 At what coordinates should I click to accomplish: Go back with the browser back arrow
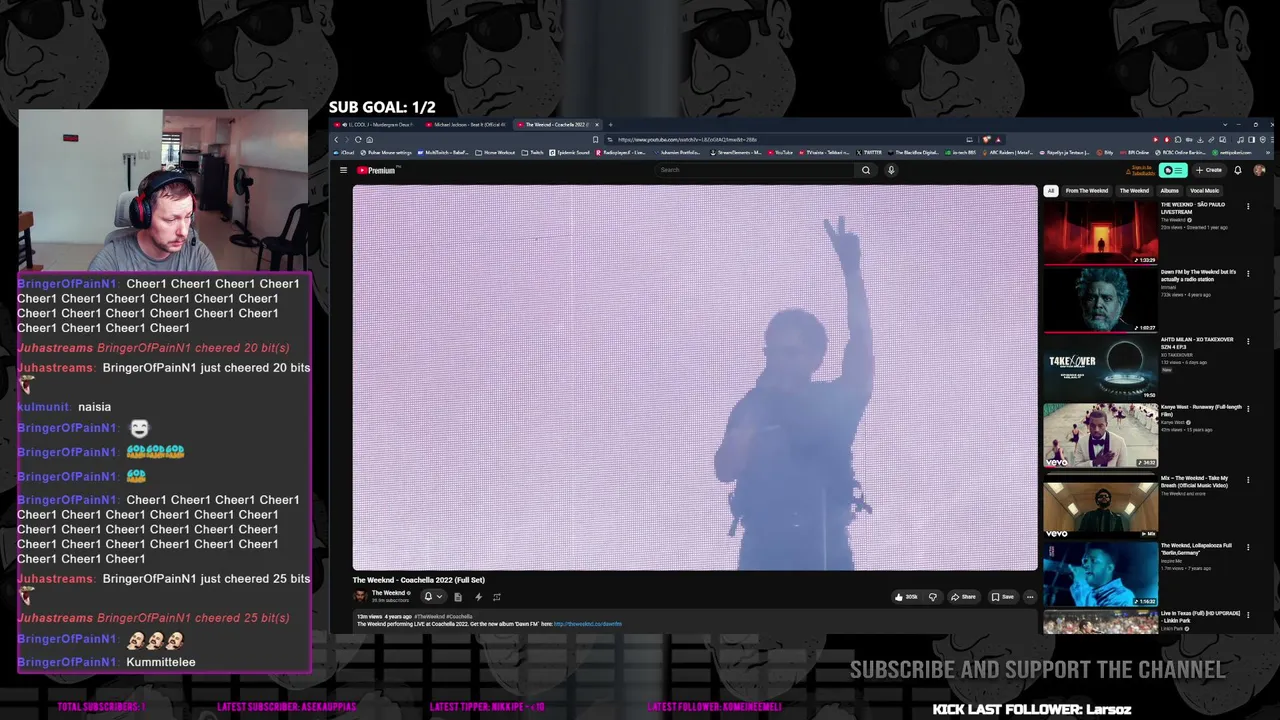336,140
